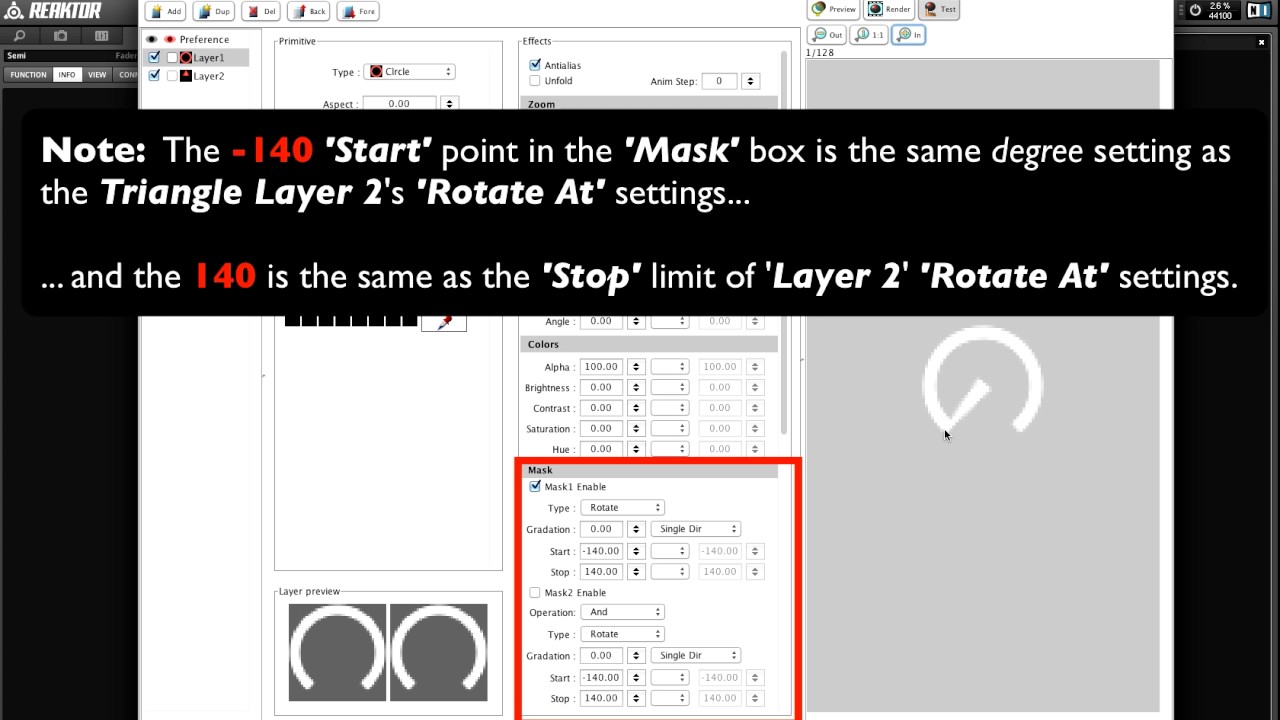Open Hue animation curve dropdown
This screenshot has height=720, width=1280.
670,450
